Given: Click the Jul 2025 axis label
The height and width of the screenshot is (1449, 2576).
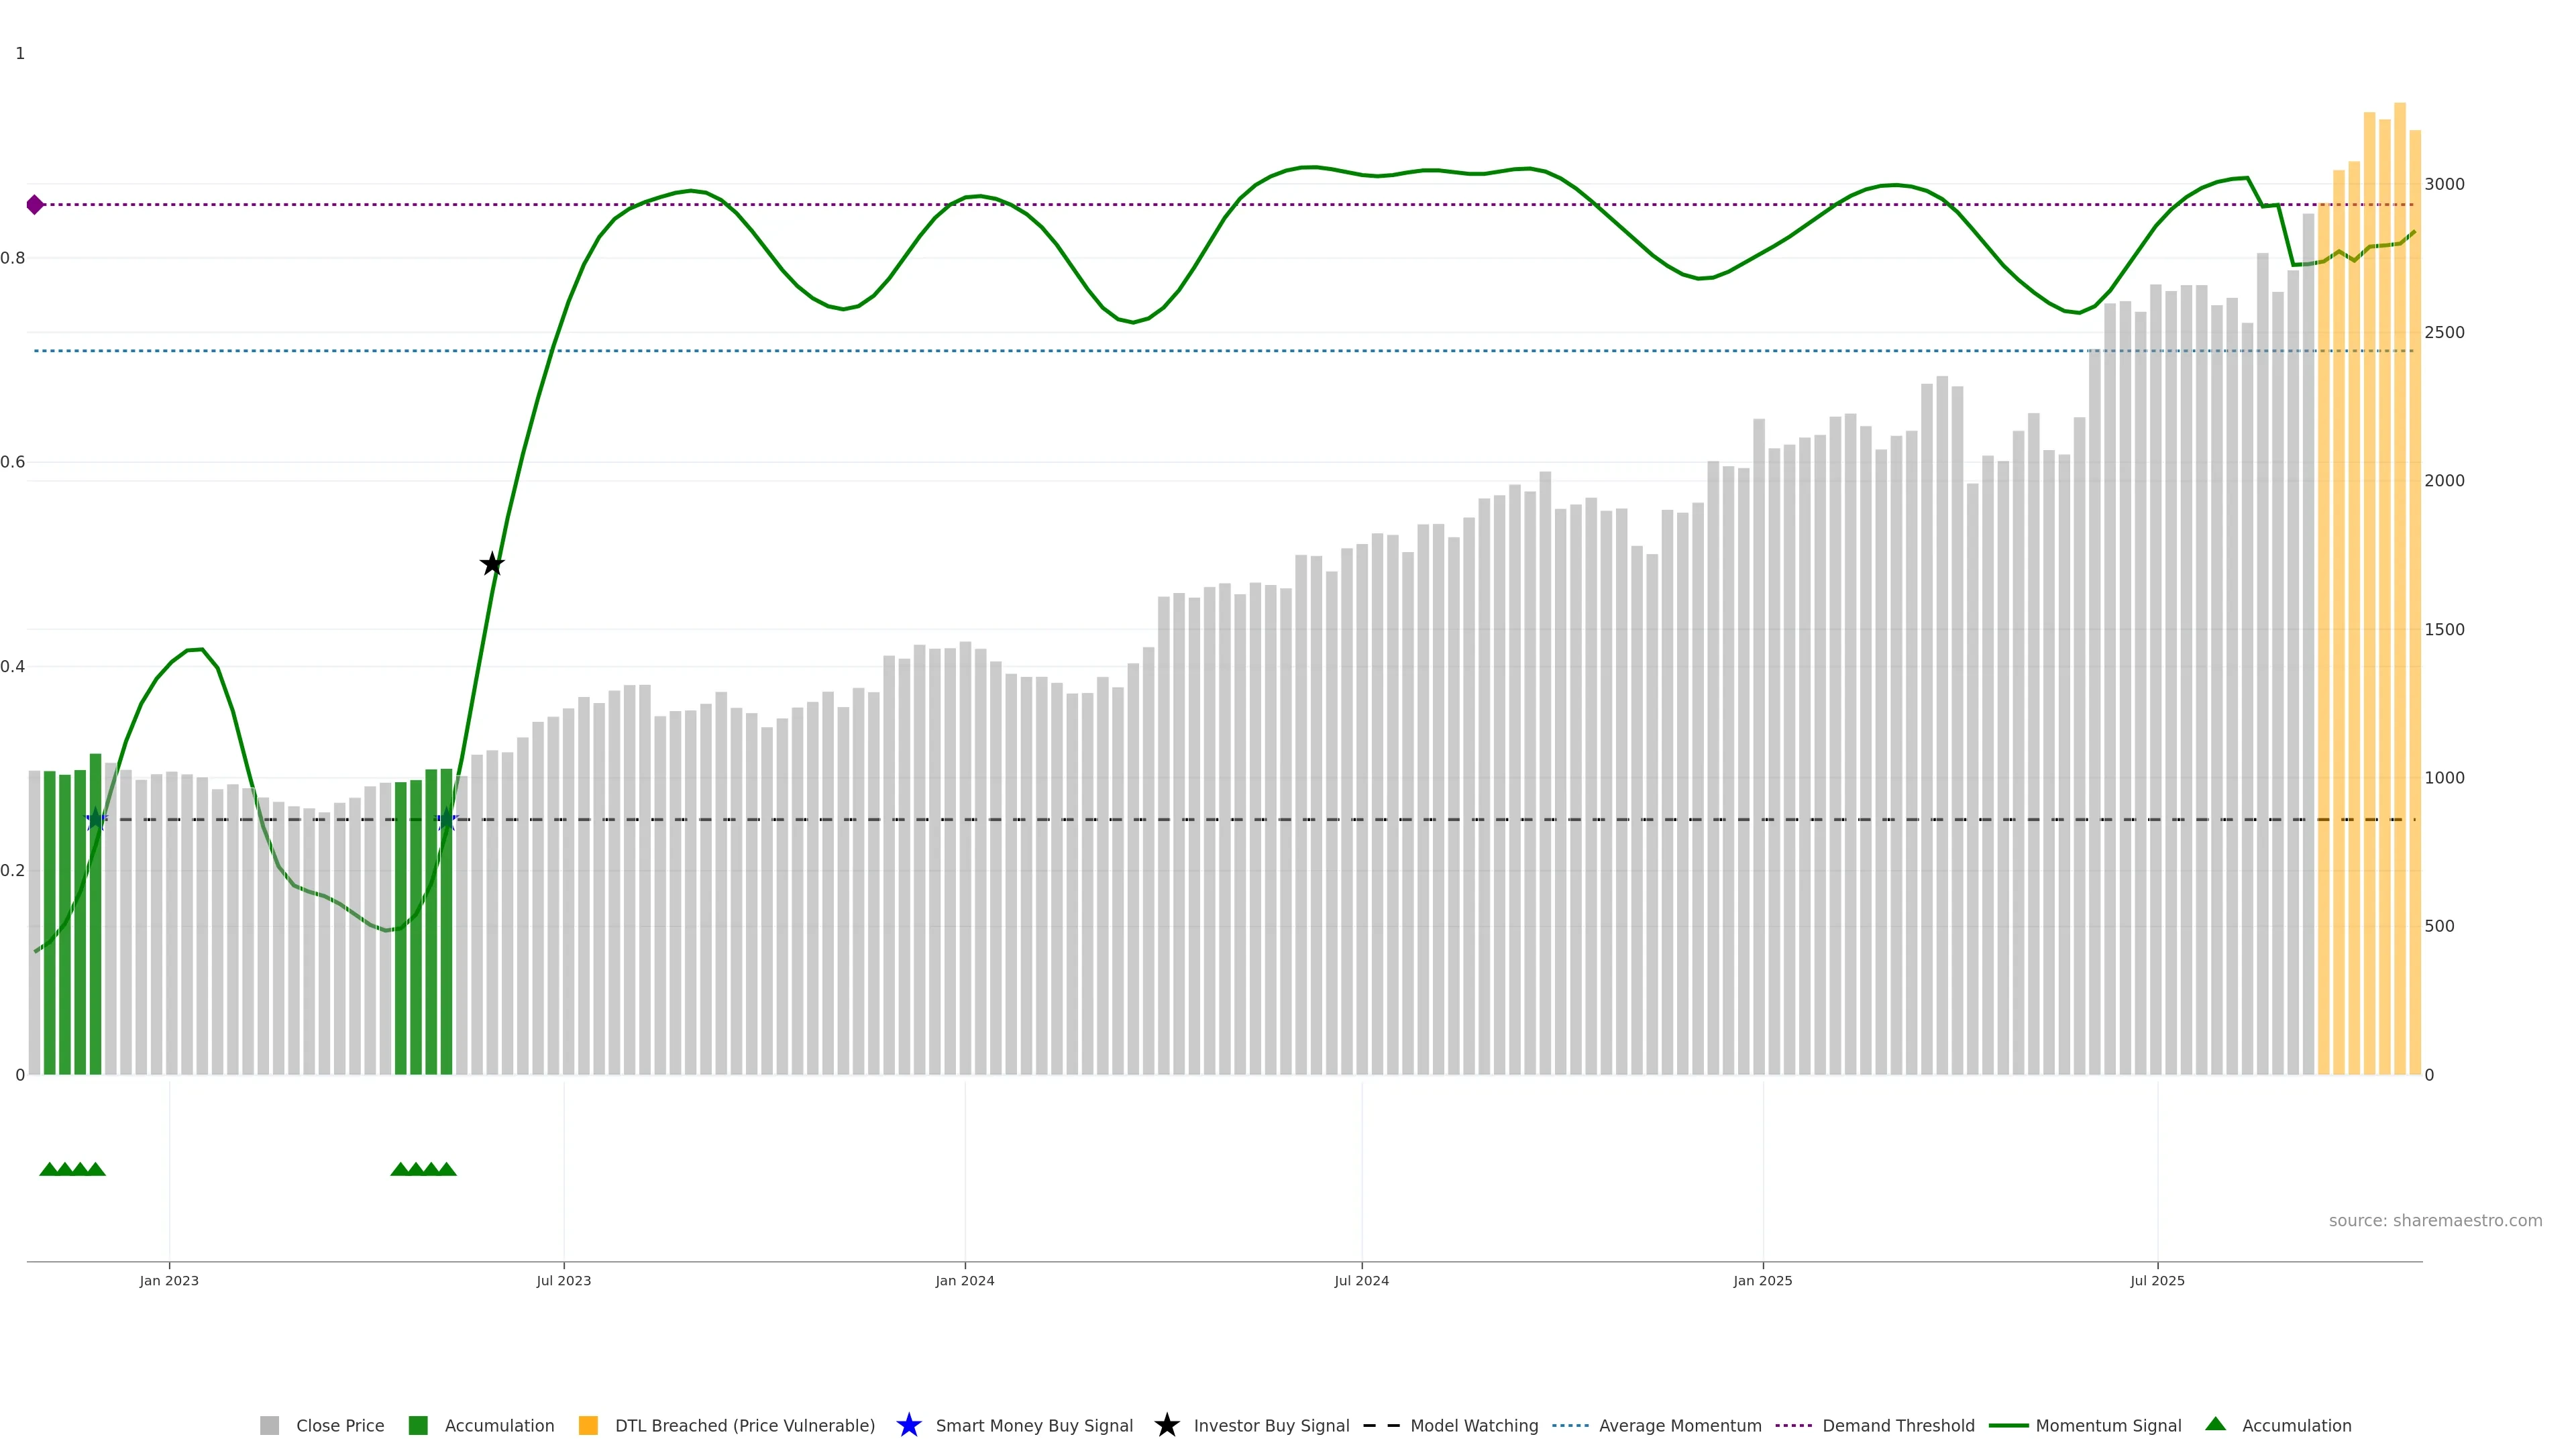Looking at the screenshot, I should coord(2157,1280).
